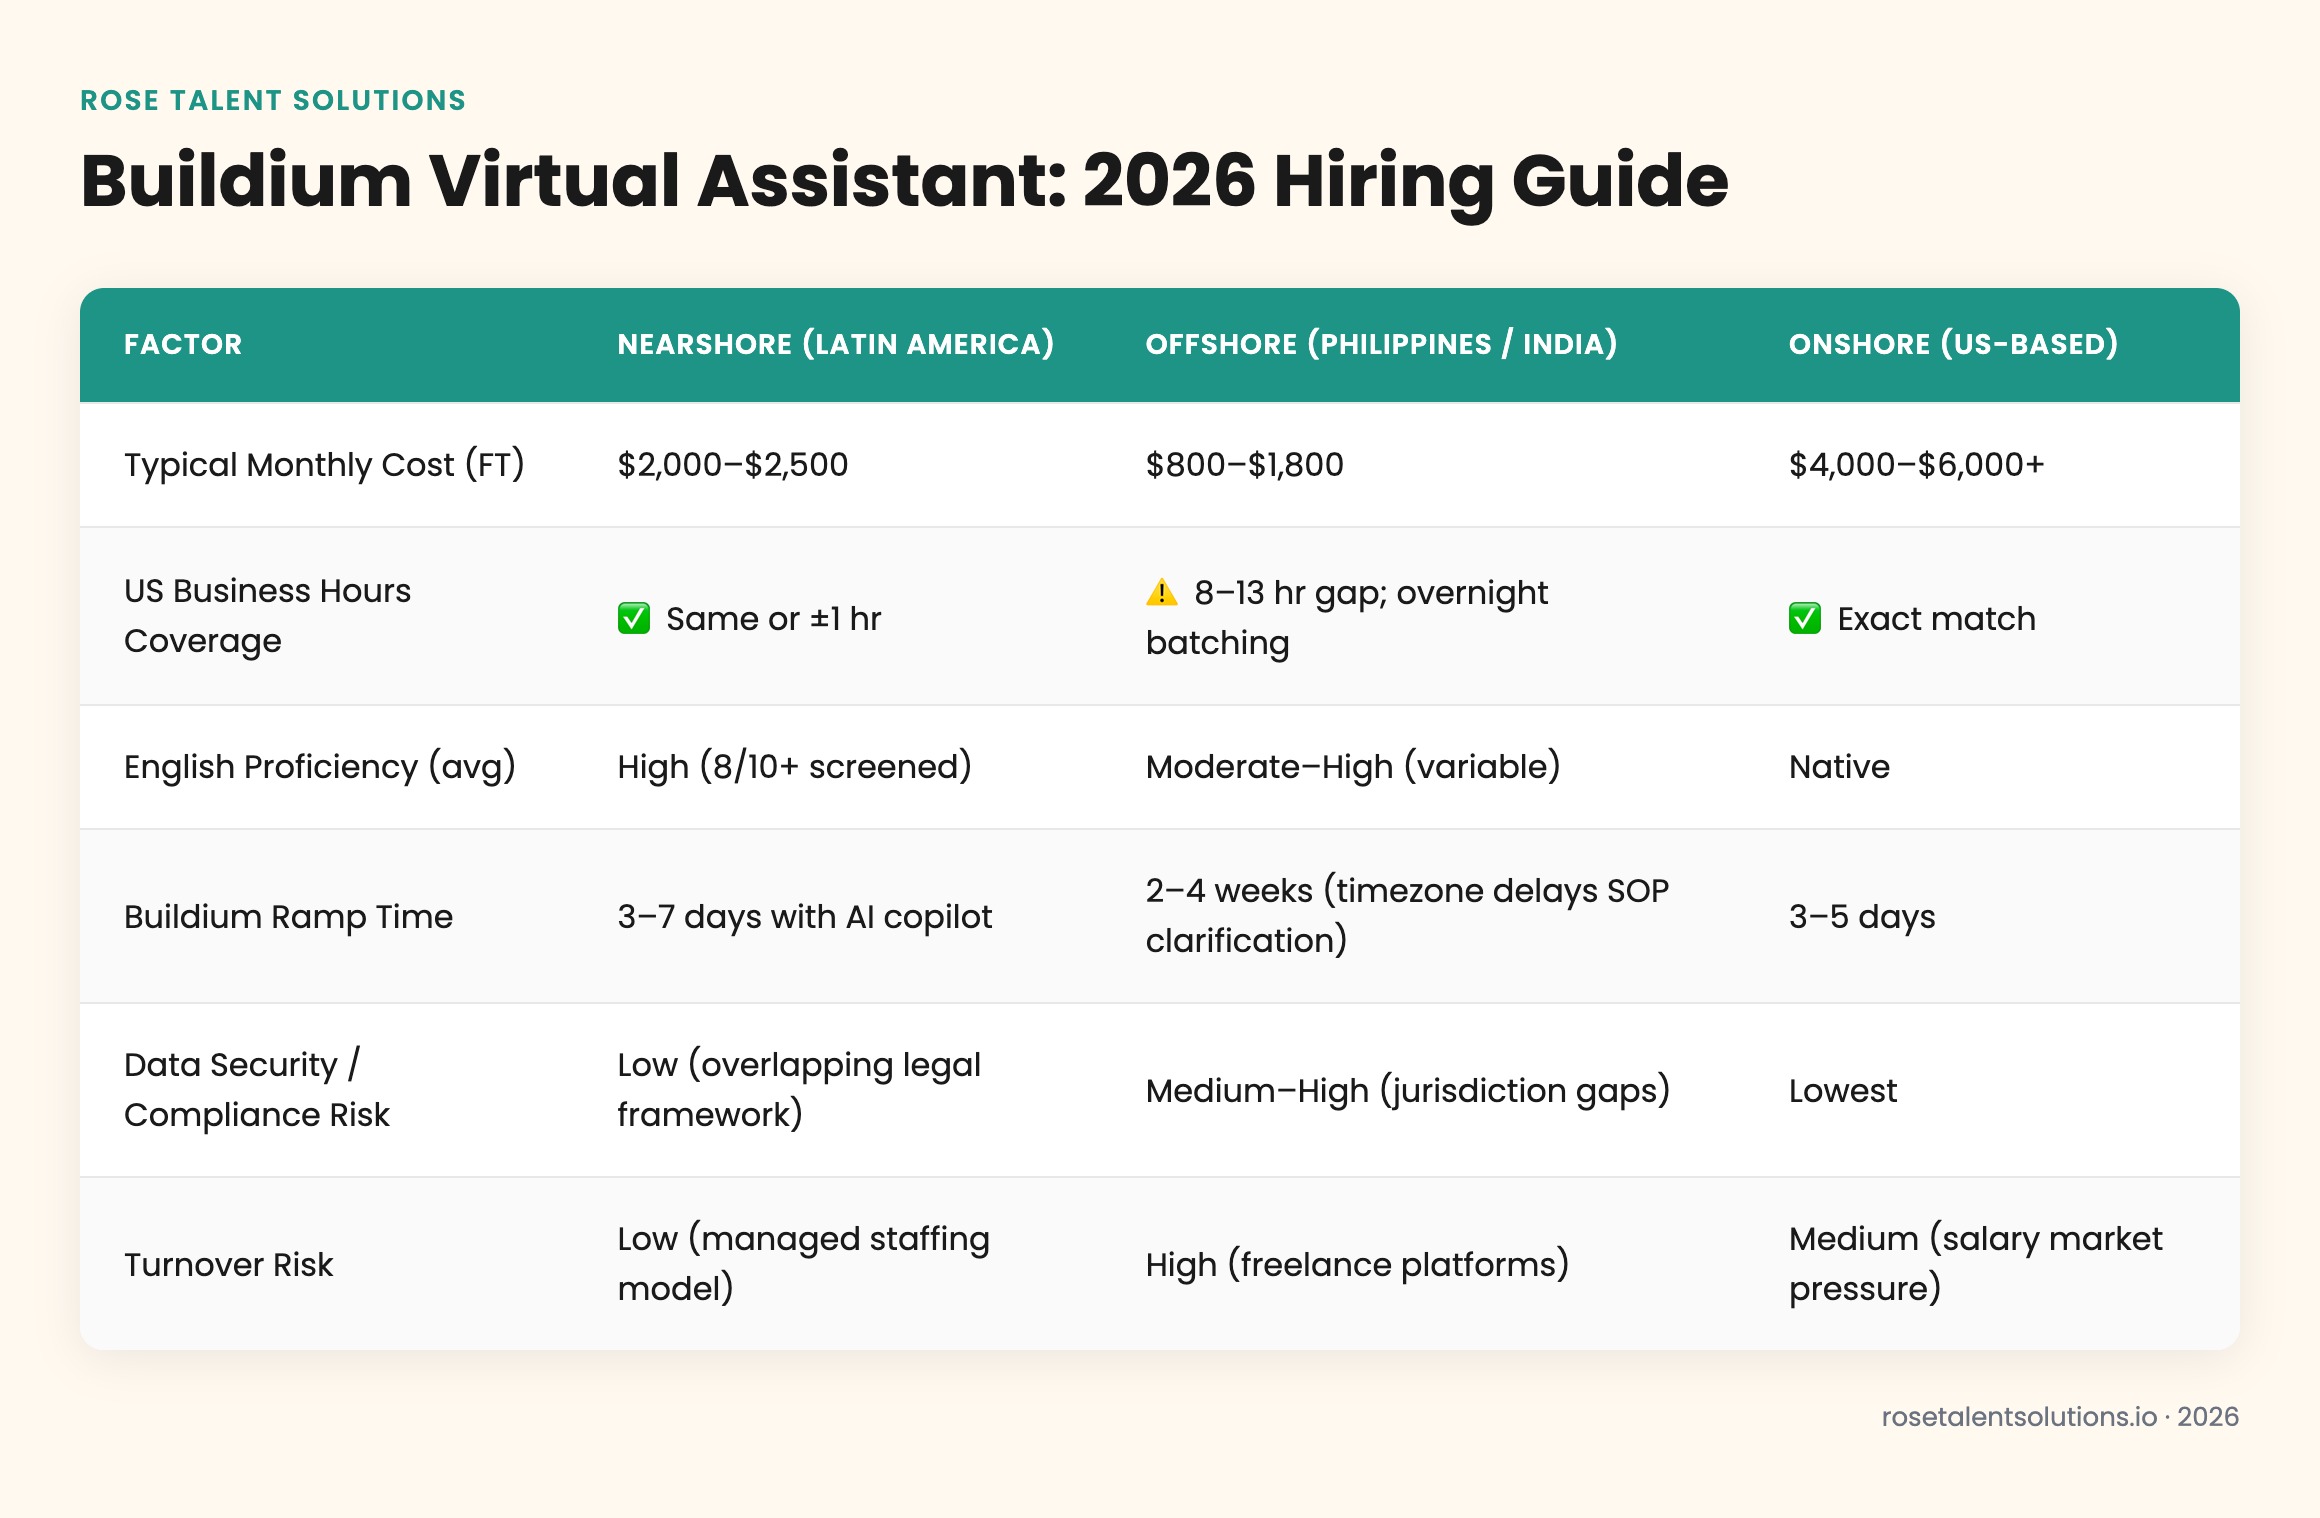Viewport: 2320px width, 1518px height.
Task: Click the 'Lowest' cell
Action: (x=1843, y=1091)
